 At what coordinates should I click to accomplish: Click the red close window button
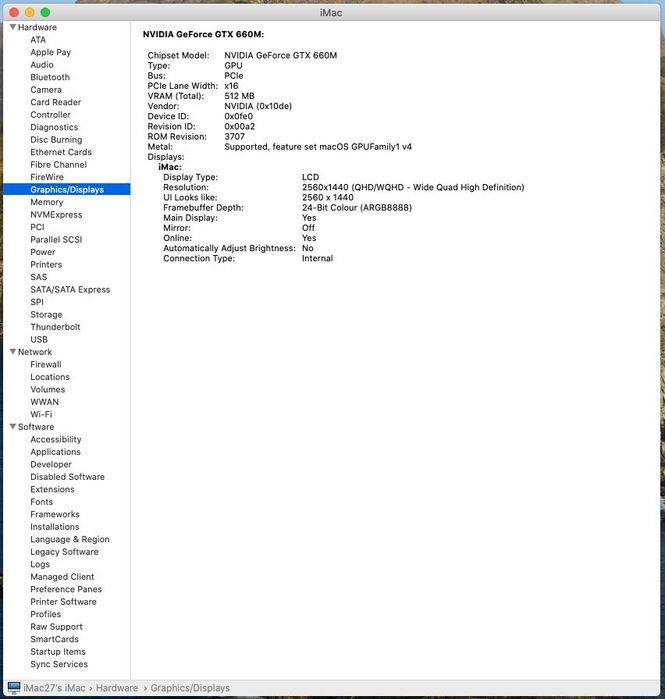(x=14, y=12)
